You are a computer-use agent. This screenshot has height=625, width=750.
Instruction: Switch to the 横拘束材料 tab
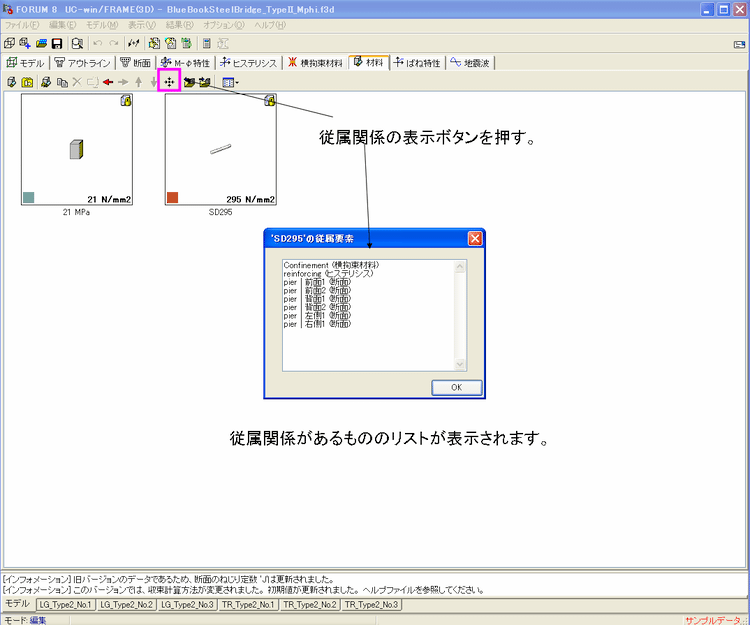[315, 63]
